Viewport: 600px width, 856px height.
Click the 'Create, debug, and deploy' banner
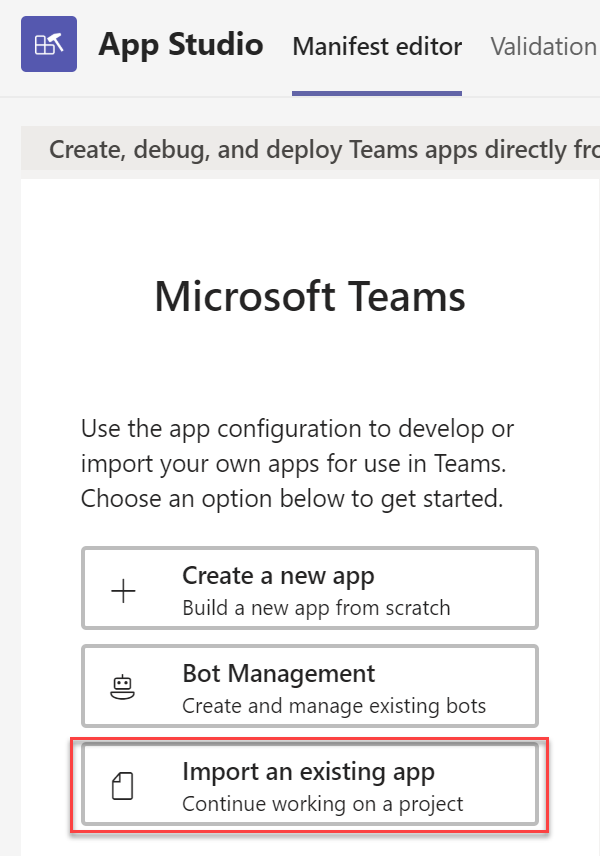(x=320, y=149)
